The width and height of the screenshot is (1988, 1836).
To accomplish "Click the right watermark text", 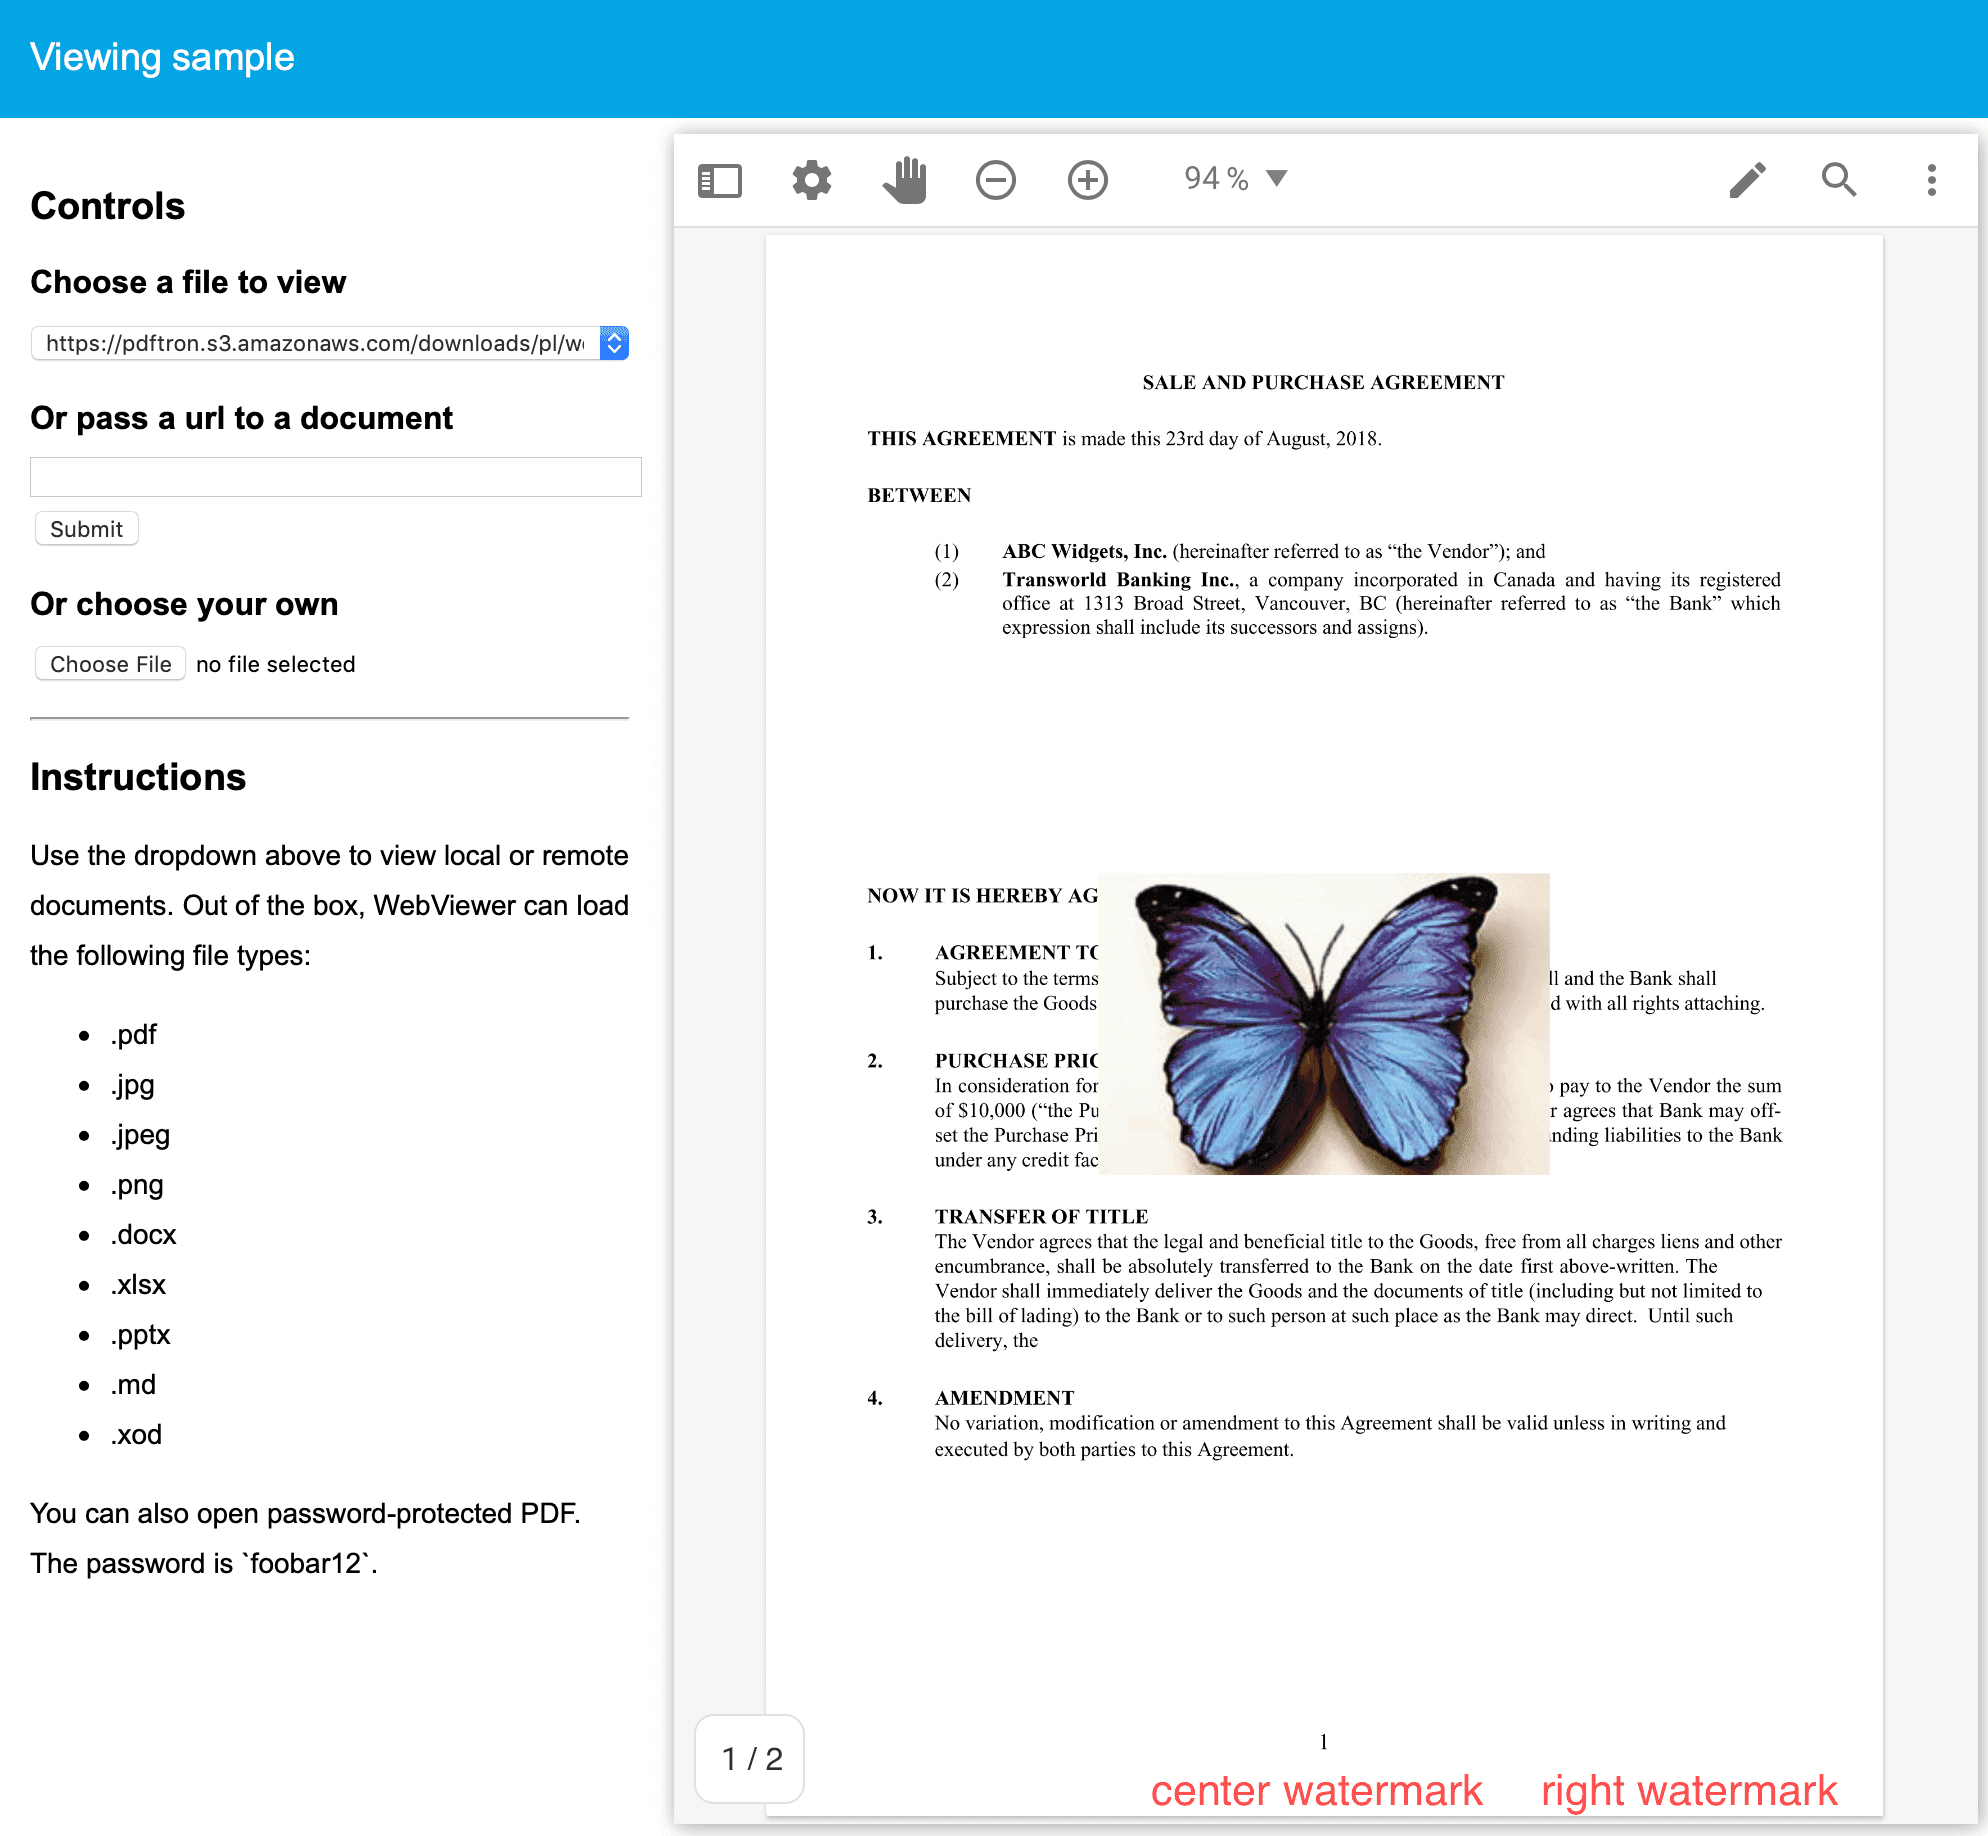I will pyautogui.click(x=1688, y=1790).
